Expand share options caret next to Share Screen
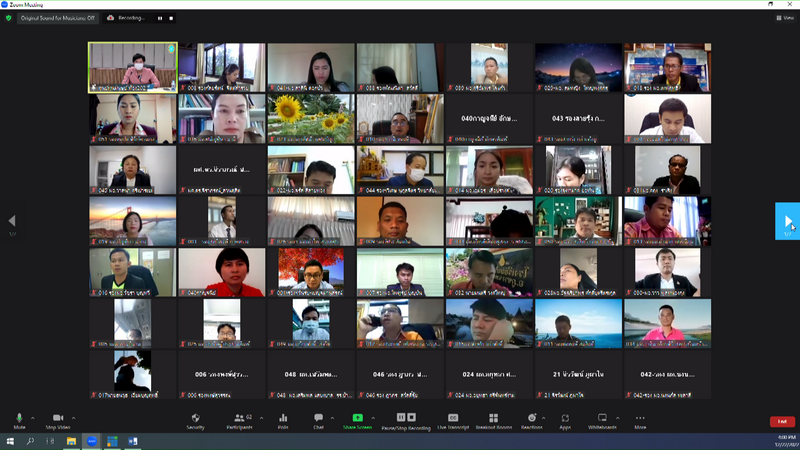The width and height of the screenshot is (800, 450). coord(373,418)
